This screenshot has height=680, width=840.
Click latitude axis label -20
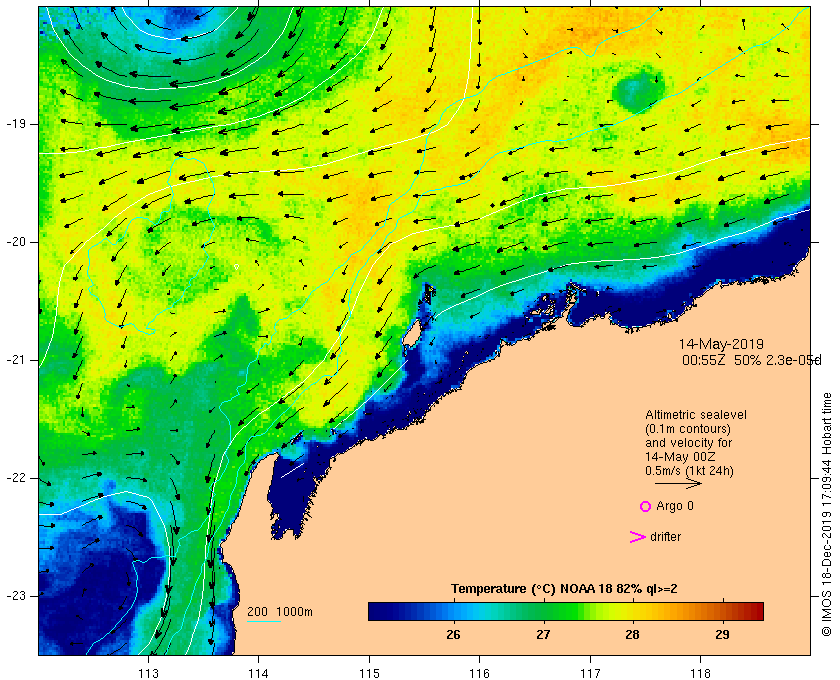point(16,242)
